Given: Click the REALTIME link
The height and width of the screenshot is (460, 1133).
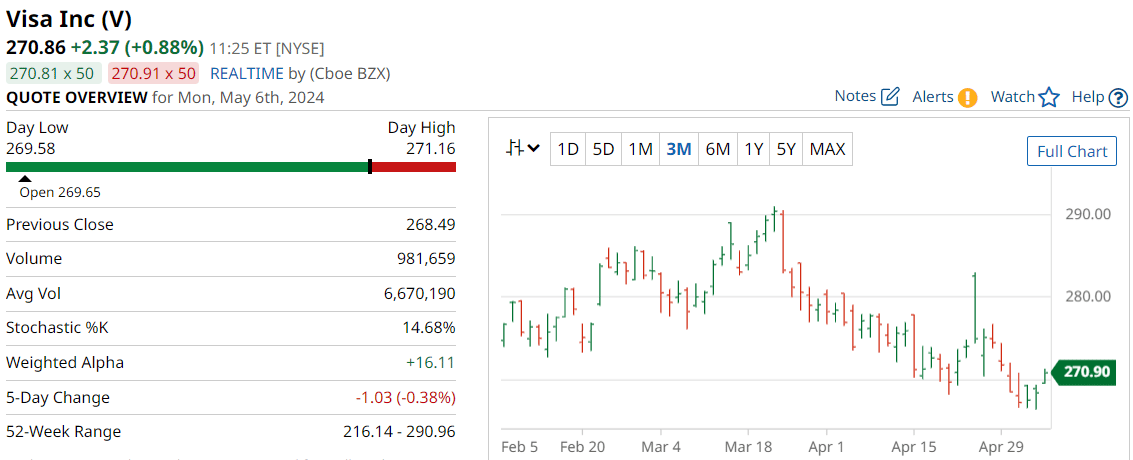Looking at the screenshot, I should tap(244, 73).
